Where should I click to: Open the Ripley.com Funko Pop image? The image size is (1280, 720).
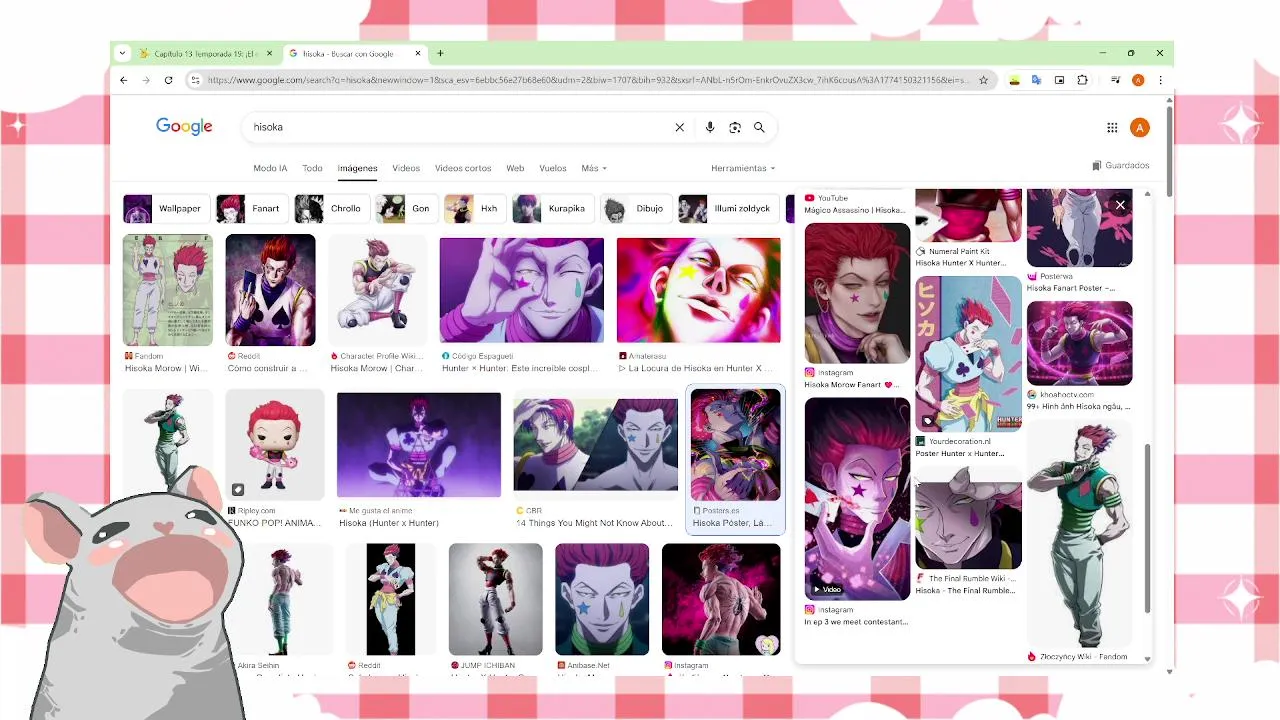pos(275,445)
